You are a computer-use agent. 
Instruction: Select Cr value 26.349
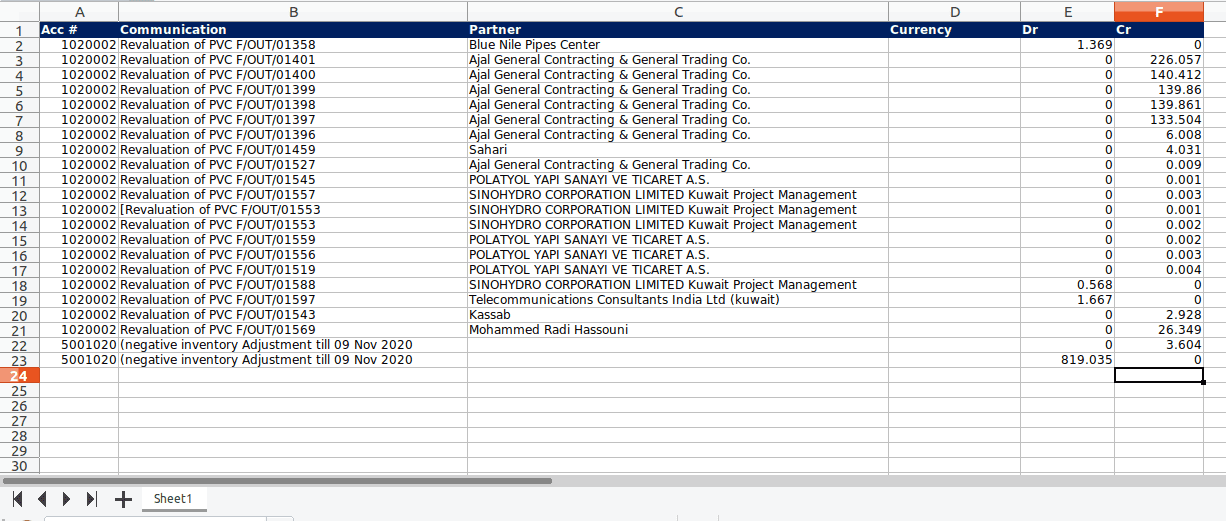1159,330
